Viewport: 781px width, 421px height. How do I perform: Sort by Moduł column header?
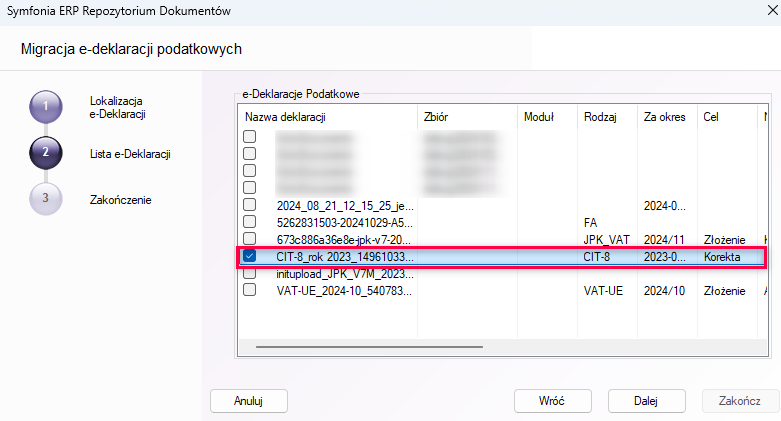547,117
